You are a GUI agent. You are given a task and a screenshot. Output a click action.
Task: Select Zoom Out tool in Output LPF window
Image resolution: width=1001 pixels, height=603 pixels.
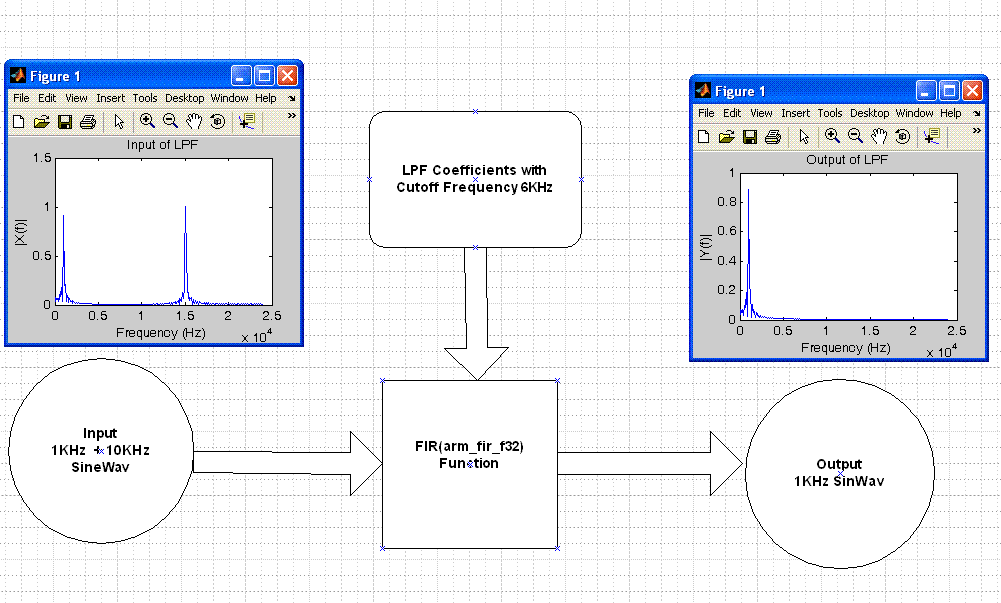point(855,136)
